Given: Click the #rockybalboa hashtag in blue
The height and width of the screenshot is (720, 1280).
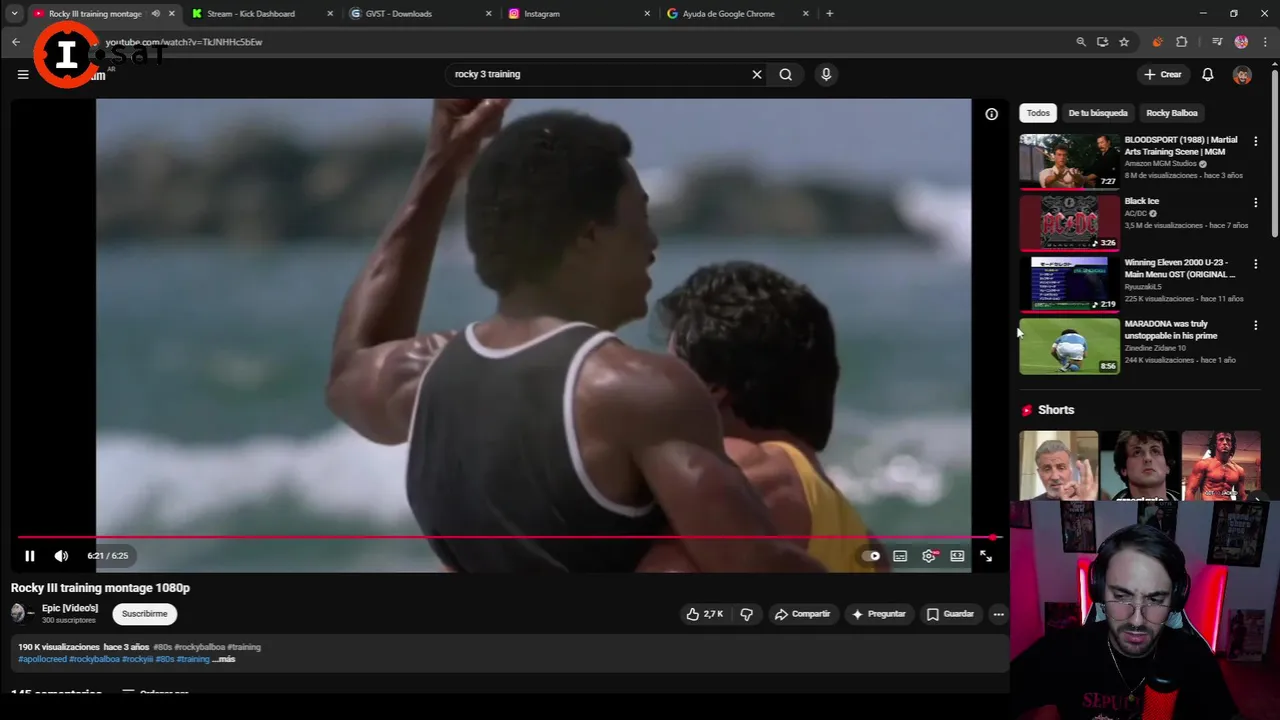Looking at the screenshot, I should coord(94,660).
